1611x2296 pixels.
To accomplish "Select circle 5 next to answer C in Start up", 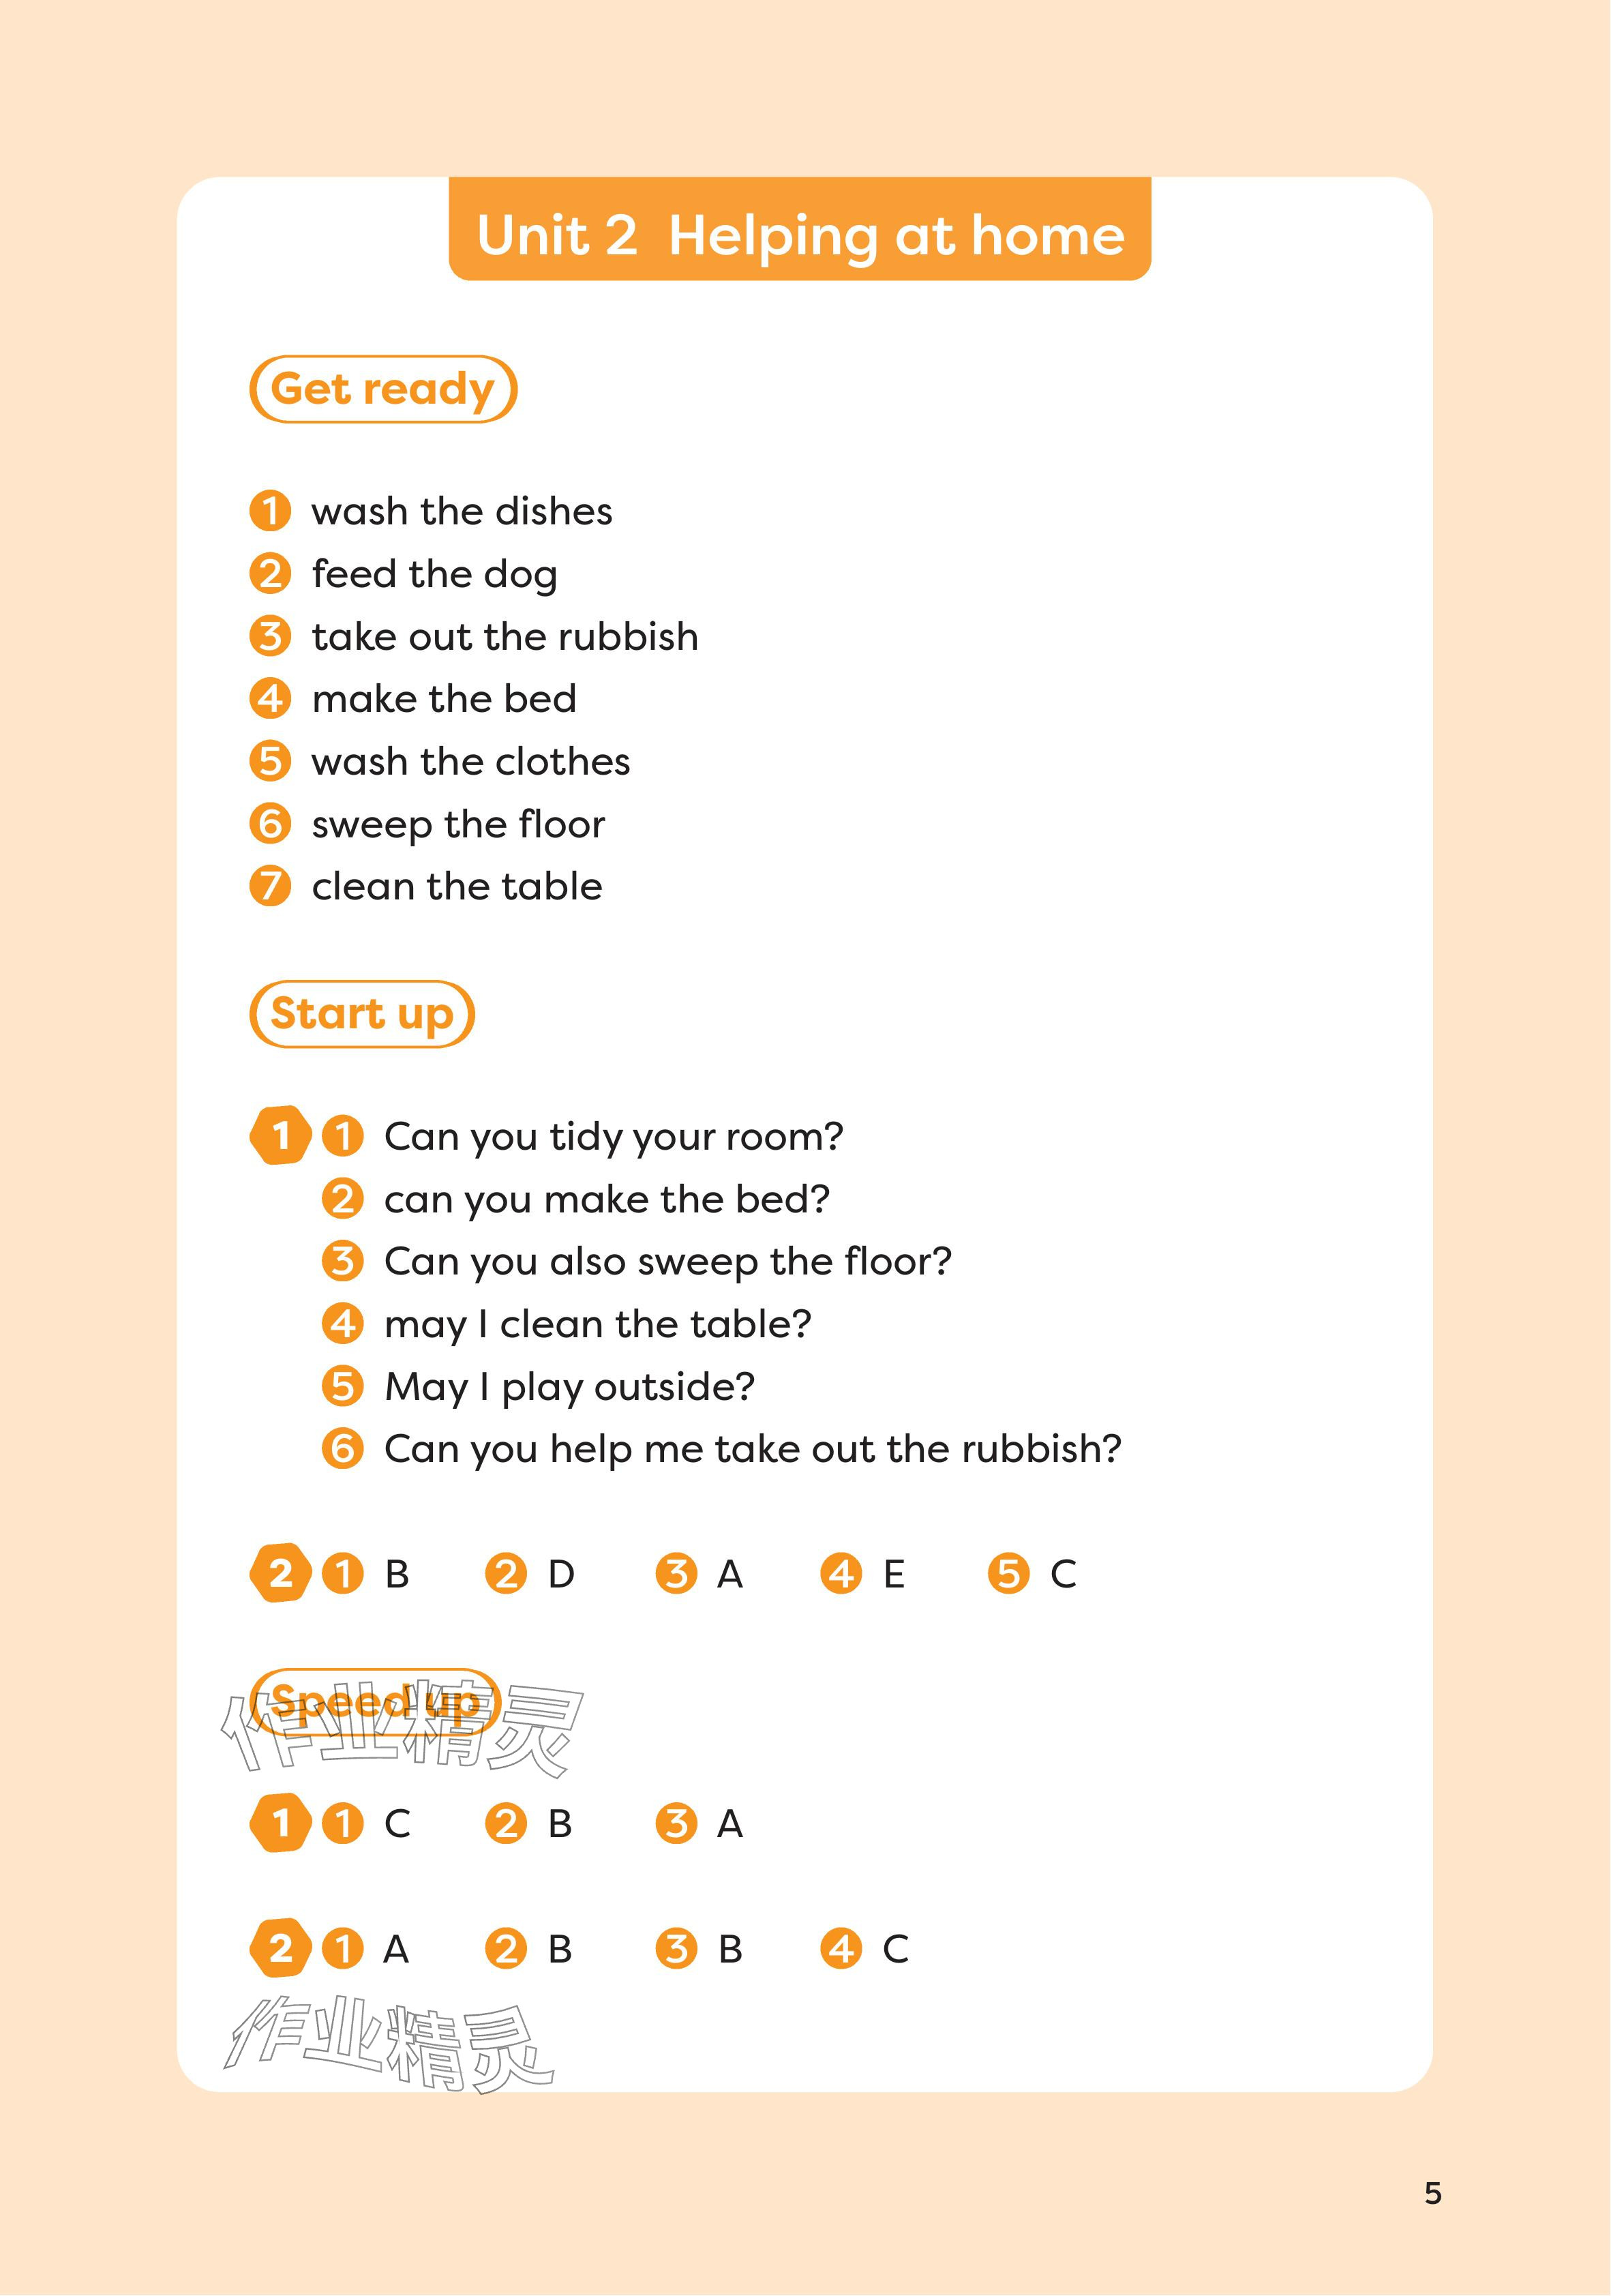I will [1008, 1574].
